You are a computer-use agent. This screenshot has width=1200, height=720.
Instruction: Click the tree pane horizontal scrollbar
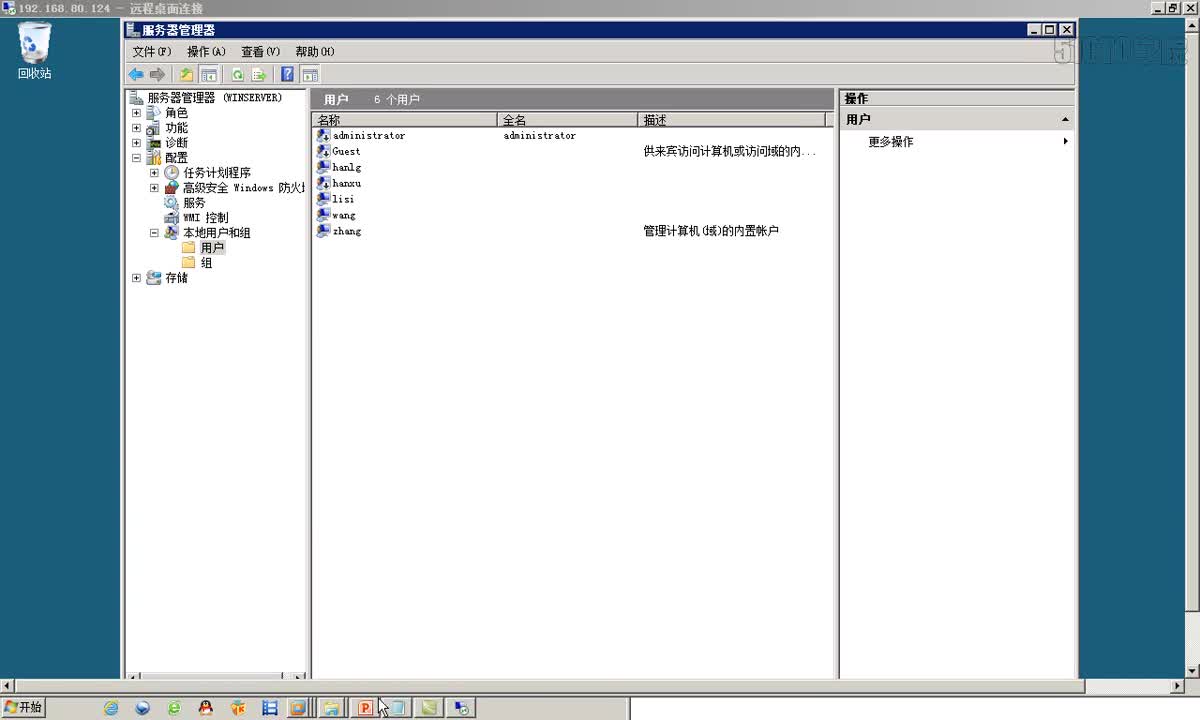point(216,677)
